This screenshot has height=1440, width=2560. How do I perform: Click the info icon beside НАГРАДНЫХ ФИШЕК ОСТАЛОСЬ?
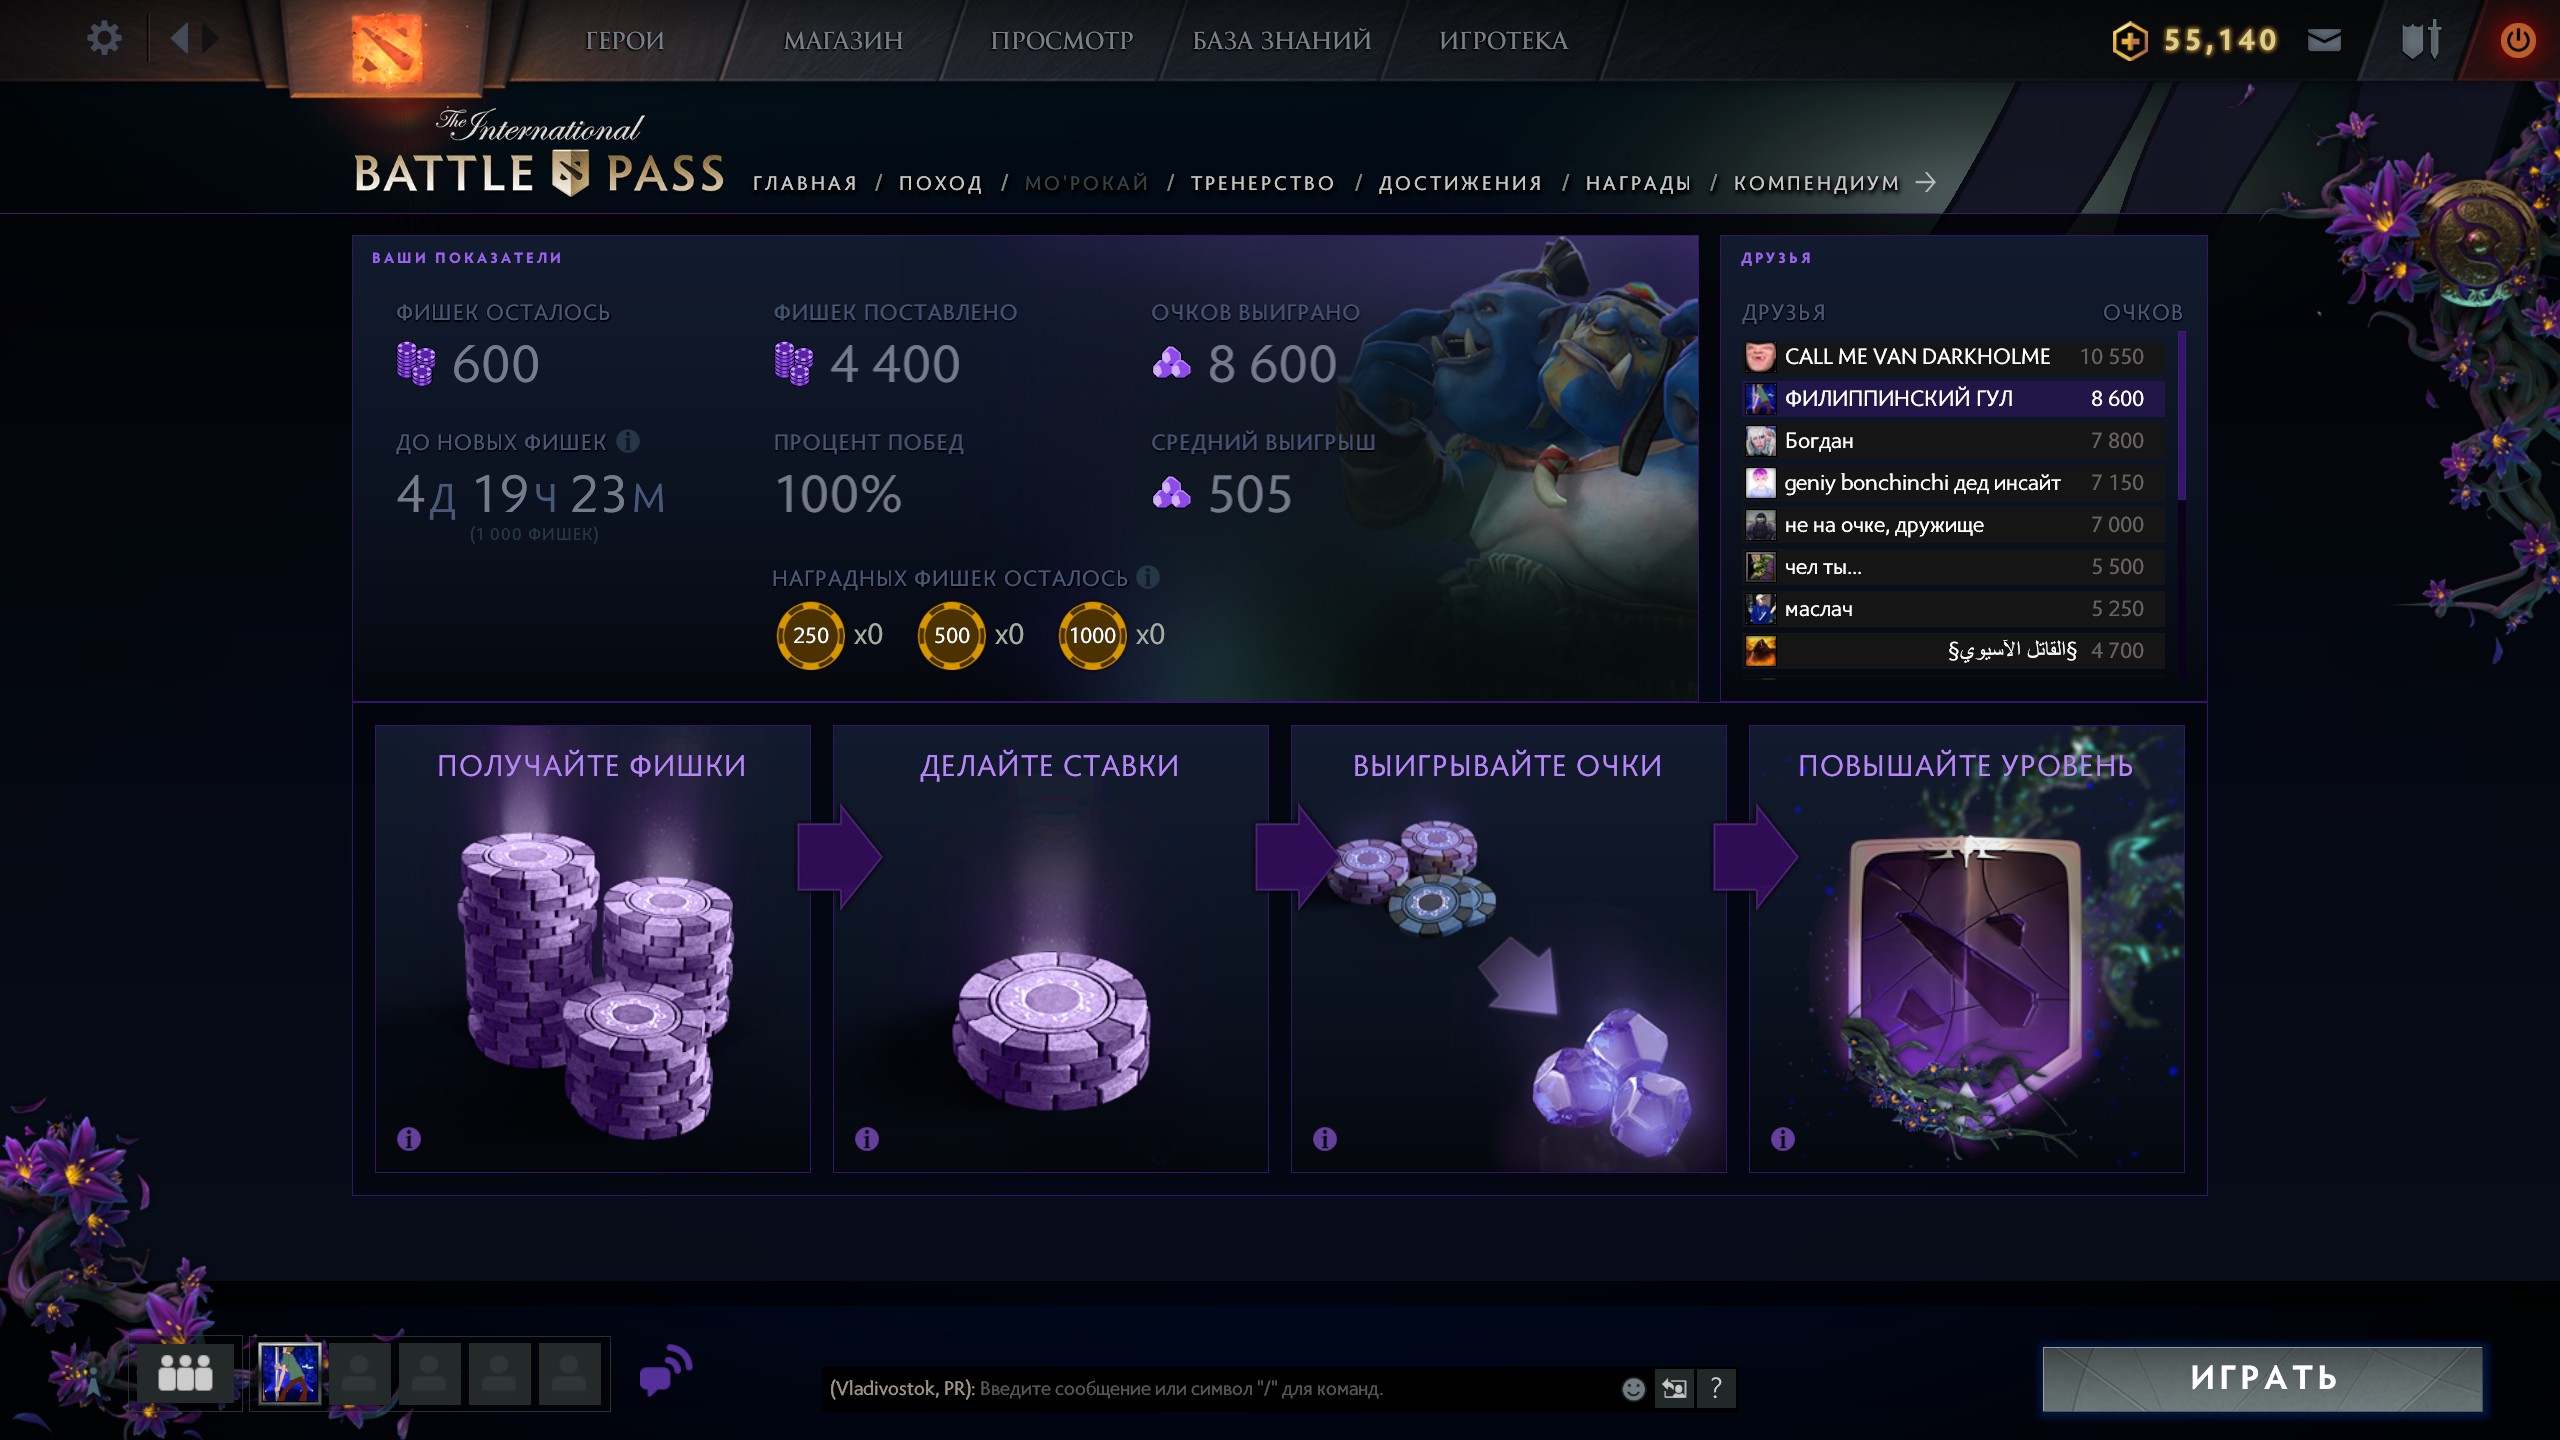coord(1148,577)
